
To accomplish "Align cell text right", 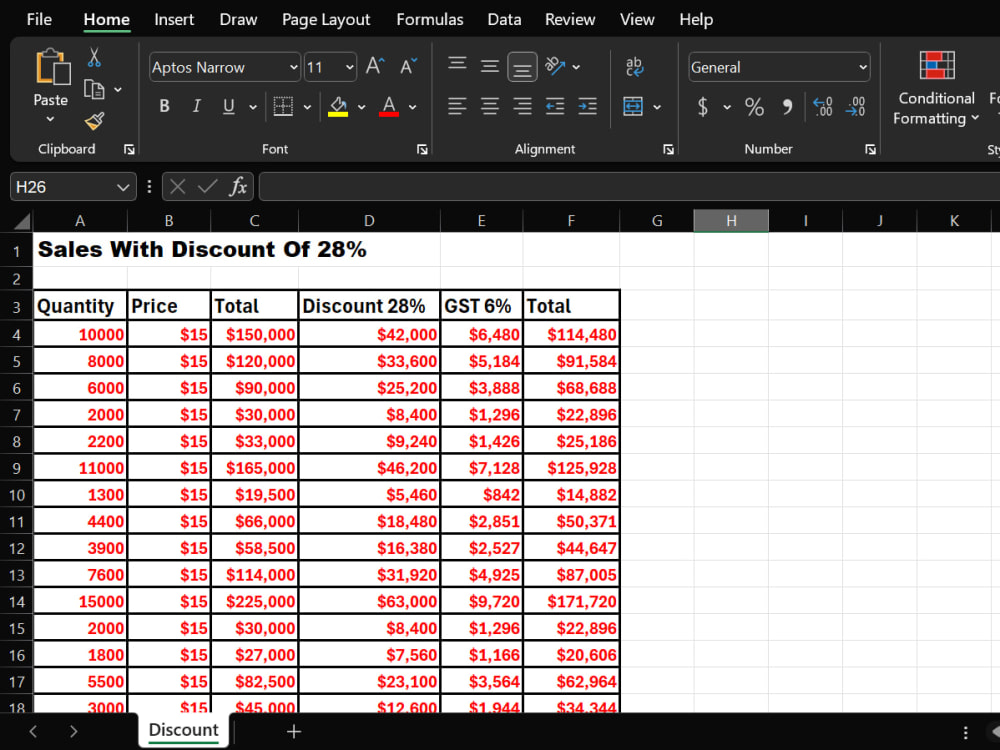I will 522,107.
